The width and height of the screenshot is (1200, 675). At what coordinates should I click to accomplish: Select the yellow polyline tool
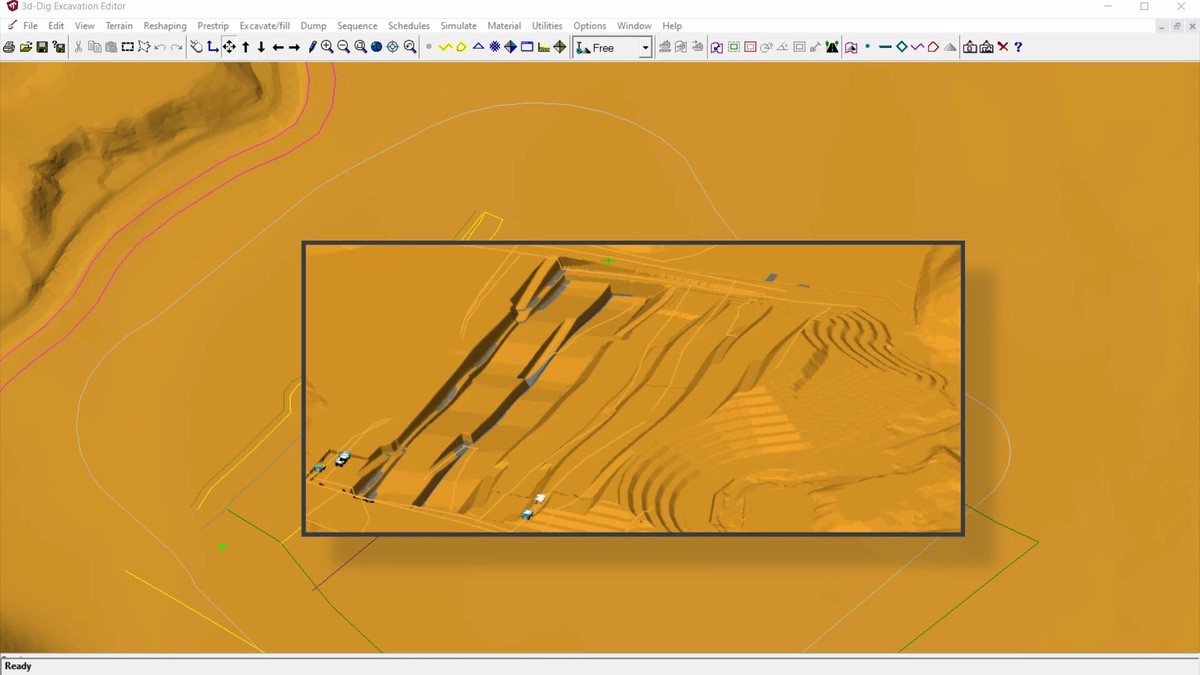point(445,47)
